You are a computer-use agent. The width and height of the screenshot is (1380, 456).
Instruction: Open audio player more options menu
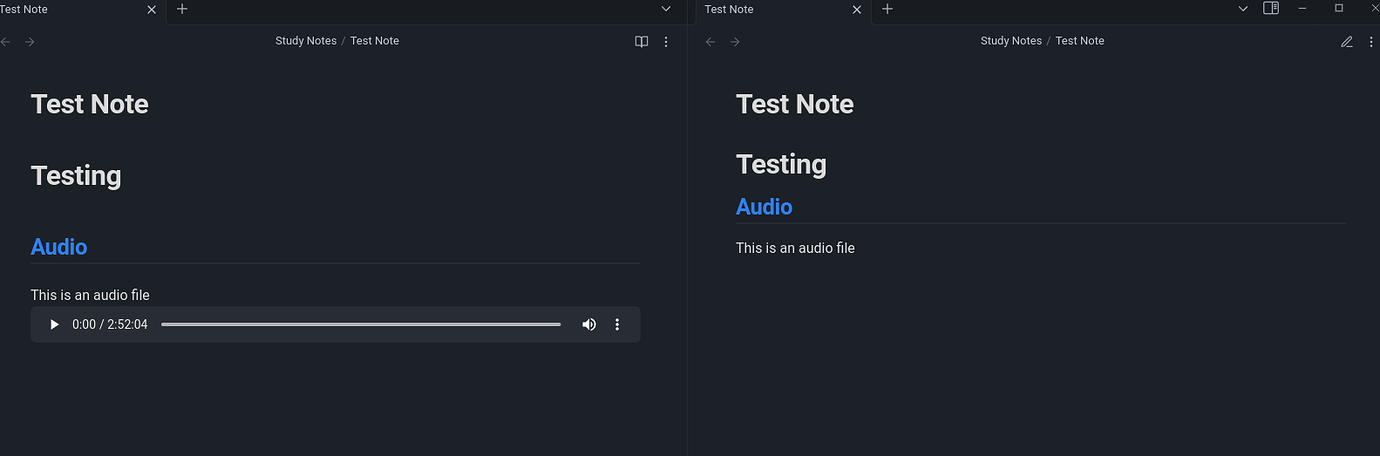617,325
